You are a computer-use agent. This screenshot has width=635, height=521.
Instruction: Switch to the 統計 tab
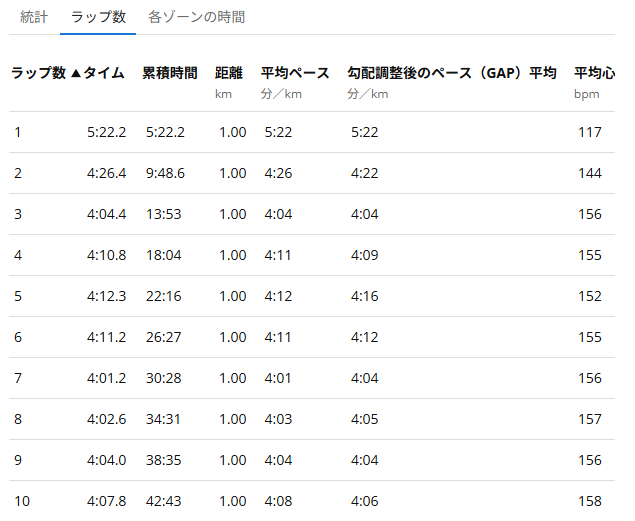34,17
